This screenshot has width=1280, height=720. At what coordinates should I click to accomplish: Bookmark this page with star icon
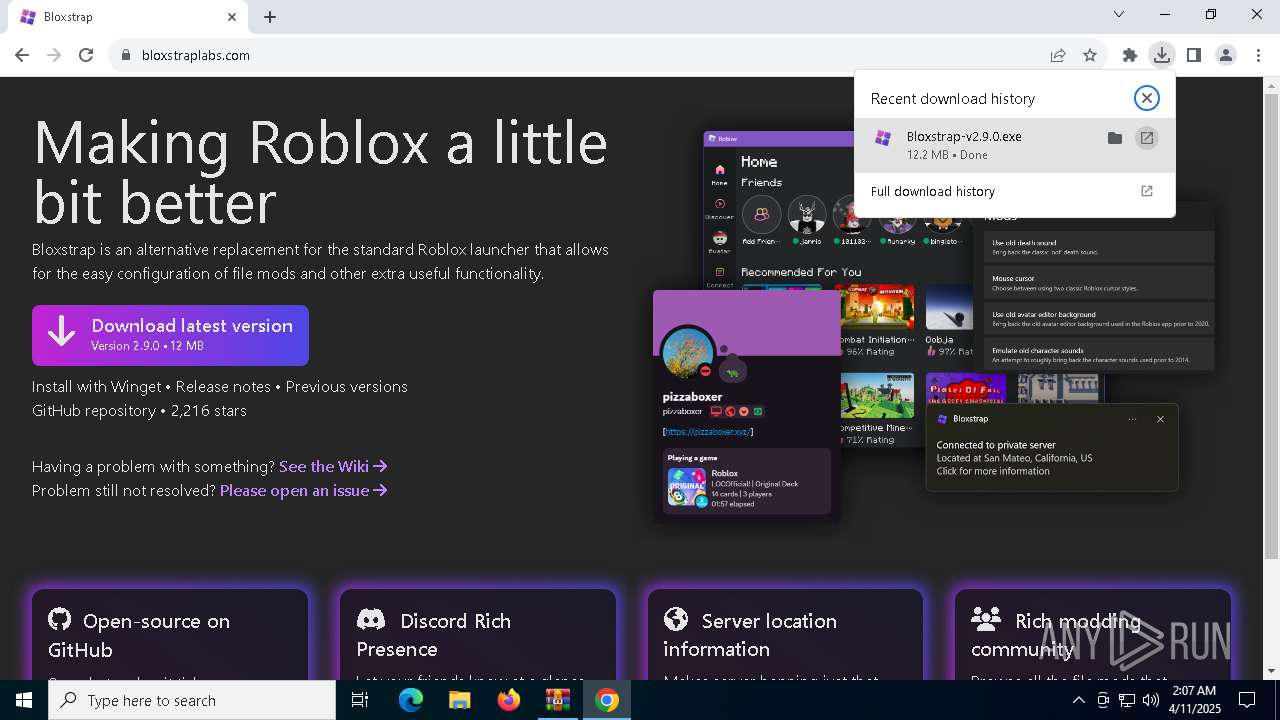1090,56
